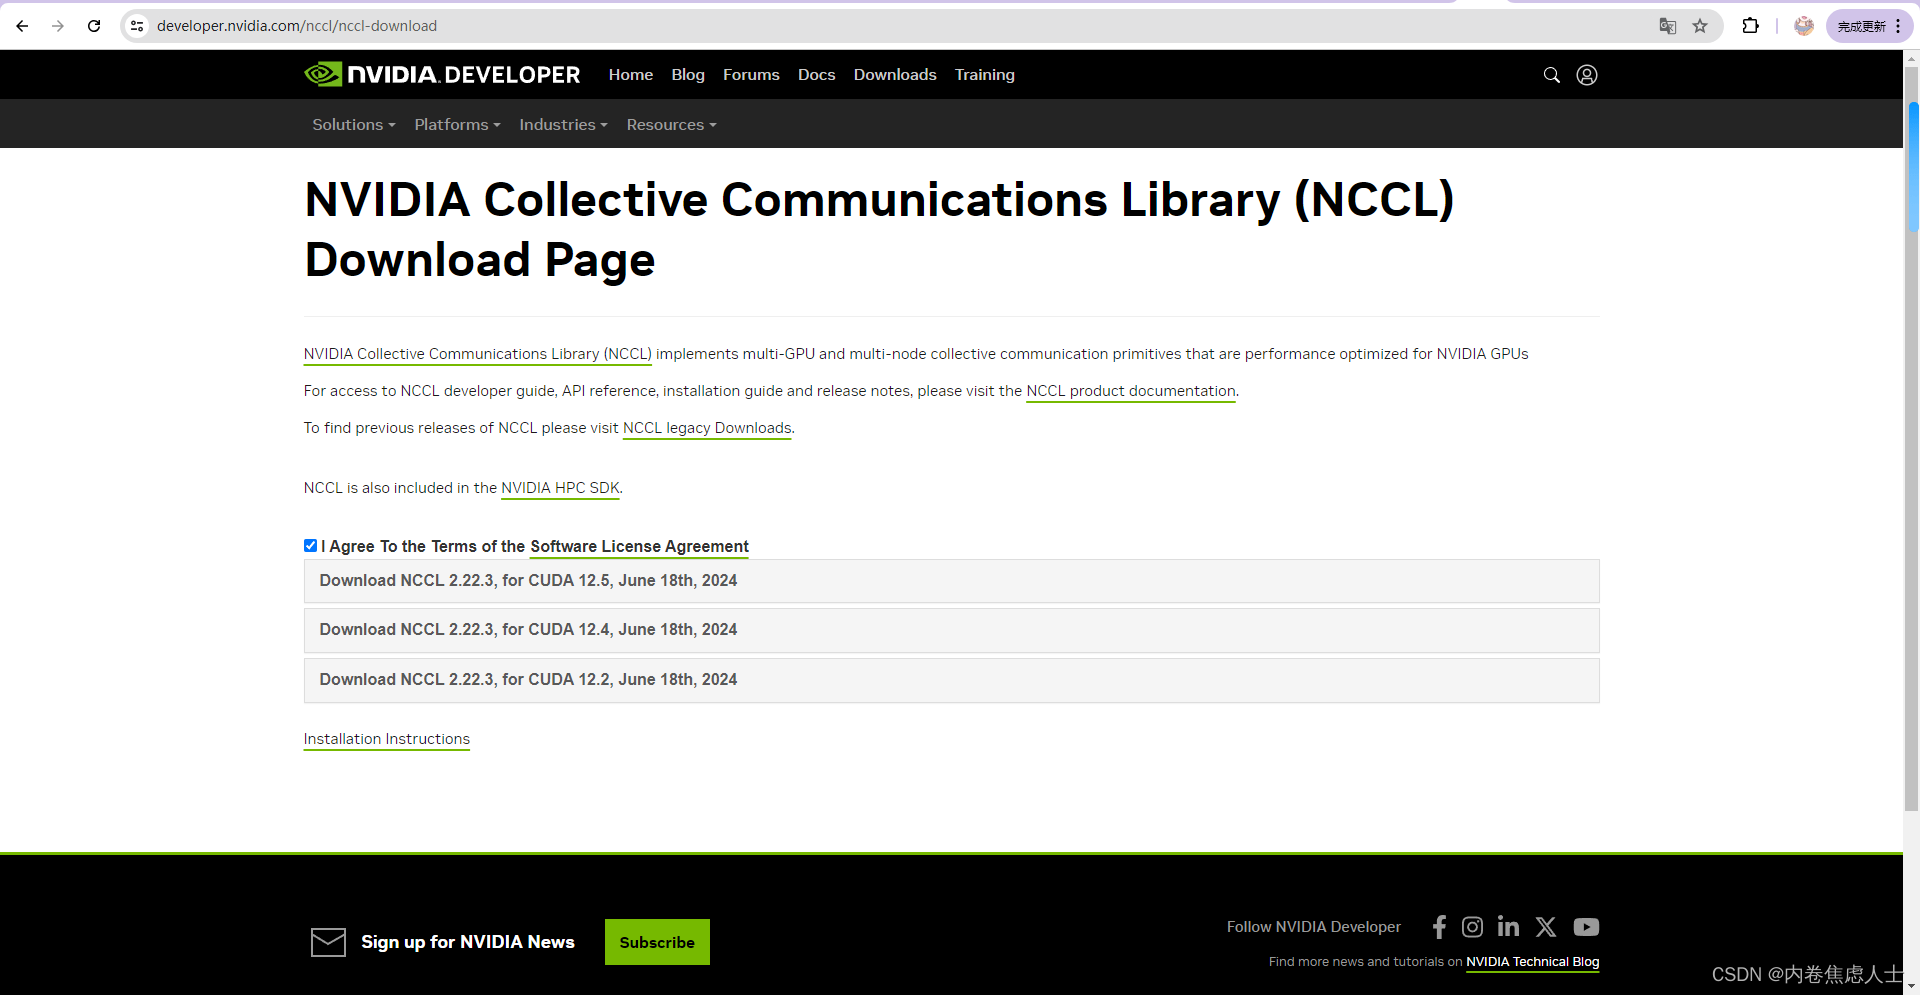Toggle the license agreement checkbox
This screenshot has width=1920, height=995.
tap(310, 546)
